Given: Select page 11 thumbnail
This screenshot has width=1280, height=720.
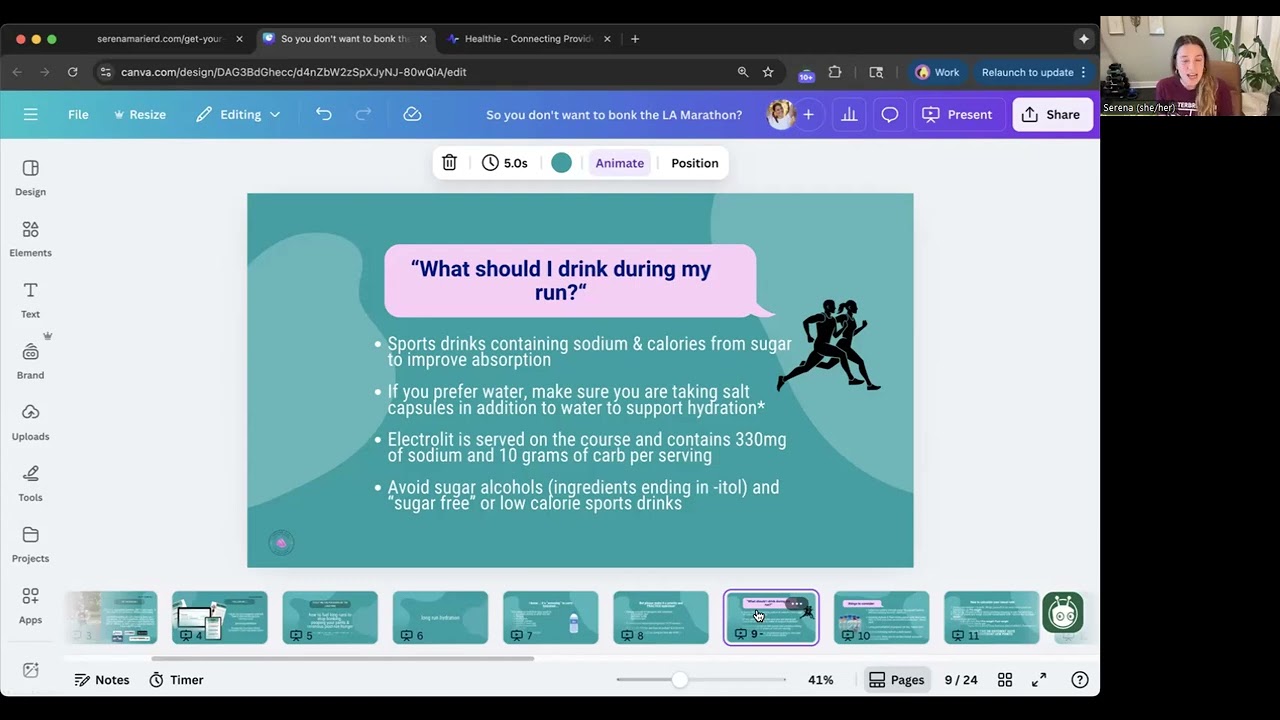Looking at the screenshot, I should click(992, 617).
